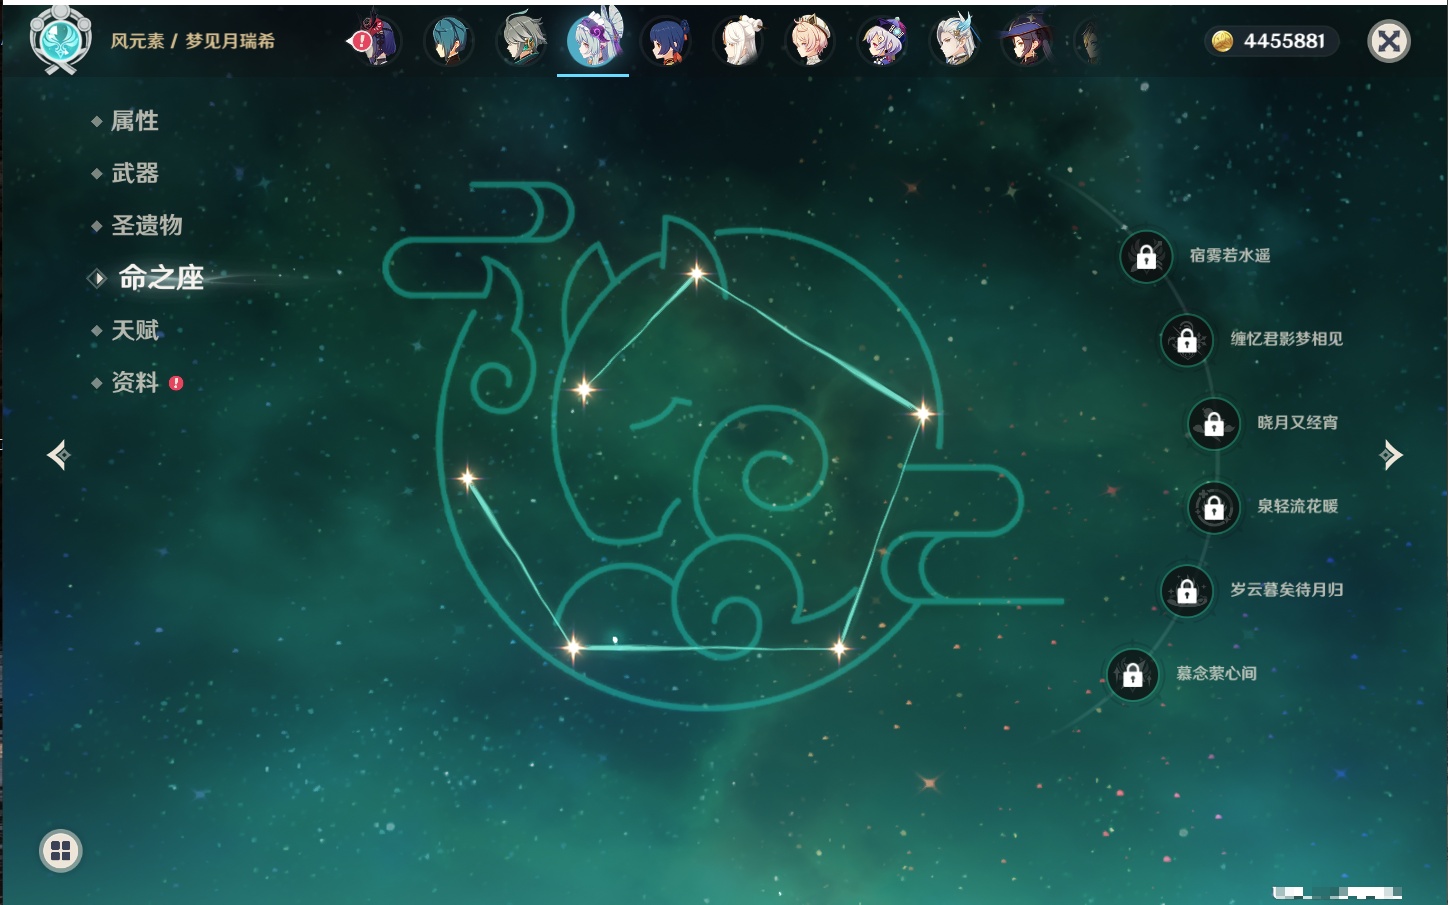Switch to the silver-haired character with blue feather
This screenshot has height=905, width=1448.
tap(955, 41)
